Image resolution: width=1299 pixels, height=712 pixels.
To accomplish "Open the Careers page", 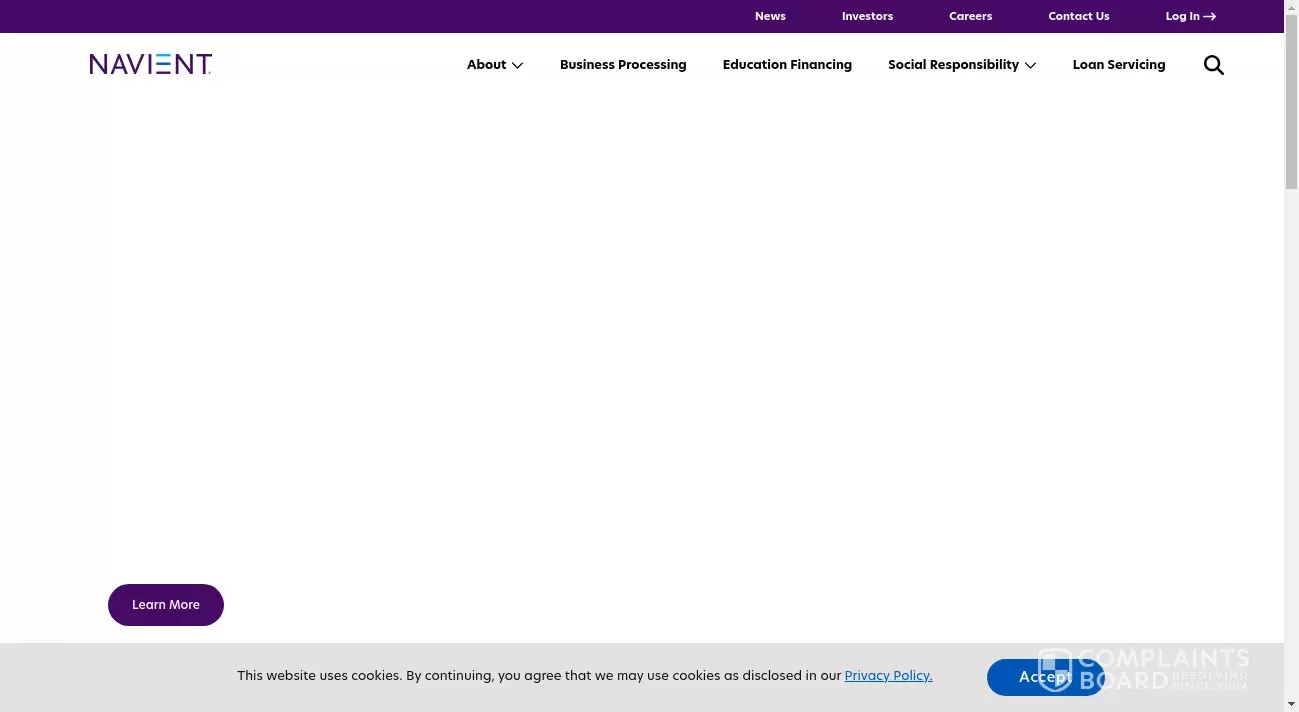I will [x=970, y=16].
